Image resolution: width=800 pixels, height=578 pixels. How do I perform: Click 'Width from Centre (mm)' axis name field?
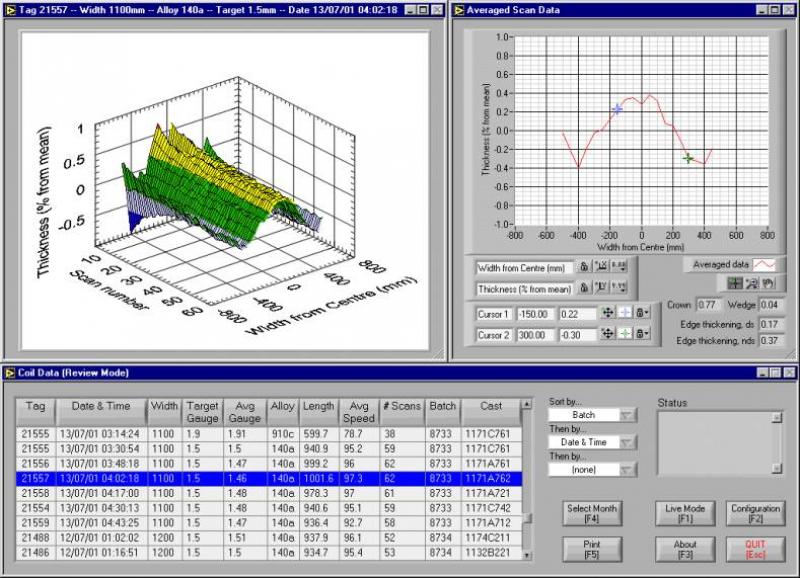[524, 267]
